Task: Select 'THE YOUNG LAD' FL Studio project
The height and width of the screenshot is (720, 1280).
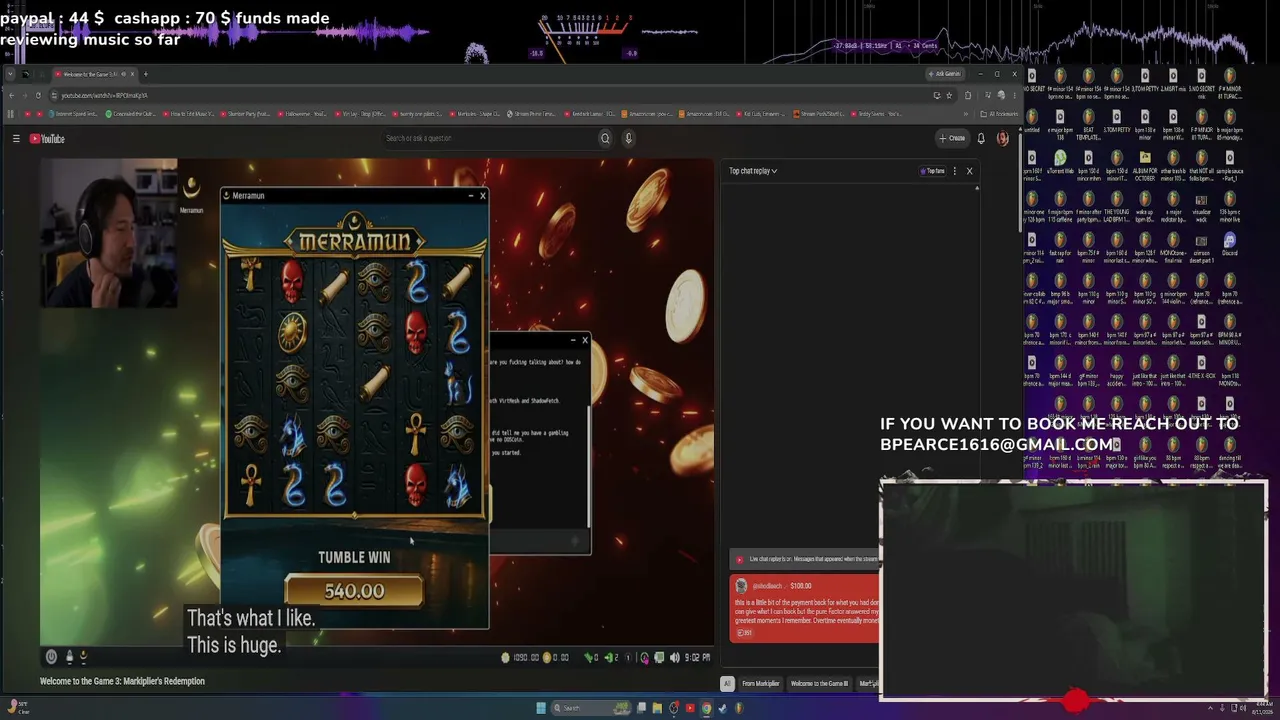Action: pyautogui.click(x=1116, y=206)
